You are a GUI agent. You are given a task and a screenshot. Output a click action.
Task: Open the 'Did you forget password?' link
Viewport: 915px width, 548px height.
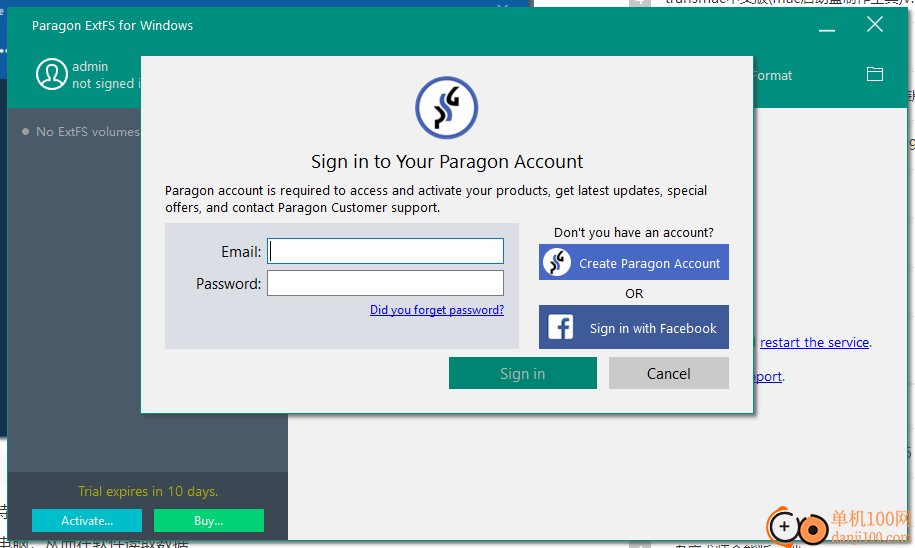436,310
